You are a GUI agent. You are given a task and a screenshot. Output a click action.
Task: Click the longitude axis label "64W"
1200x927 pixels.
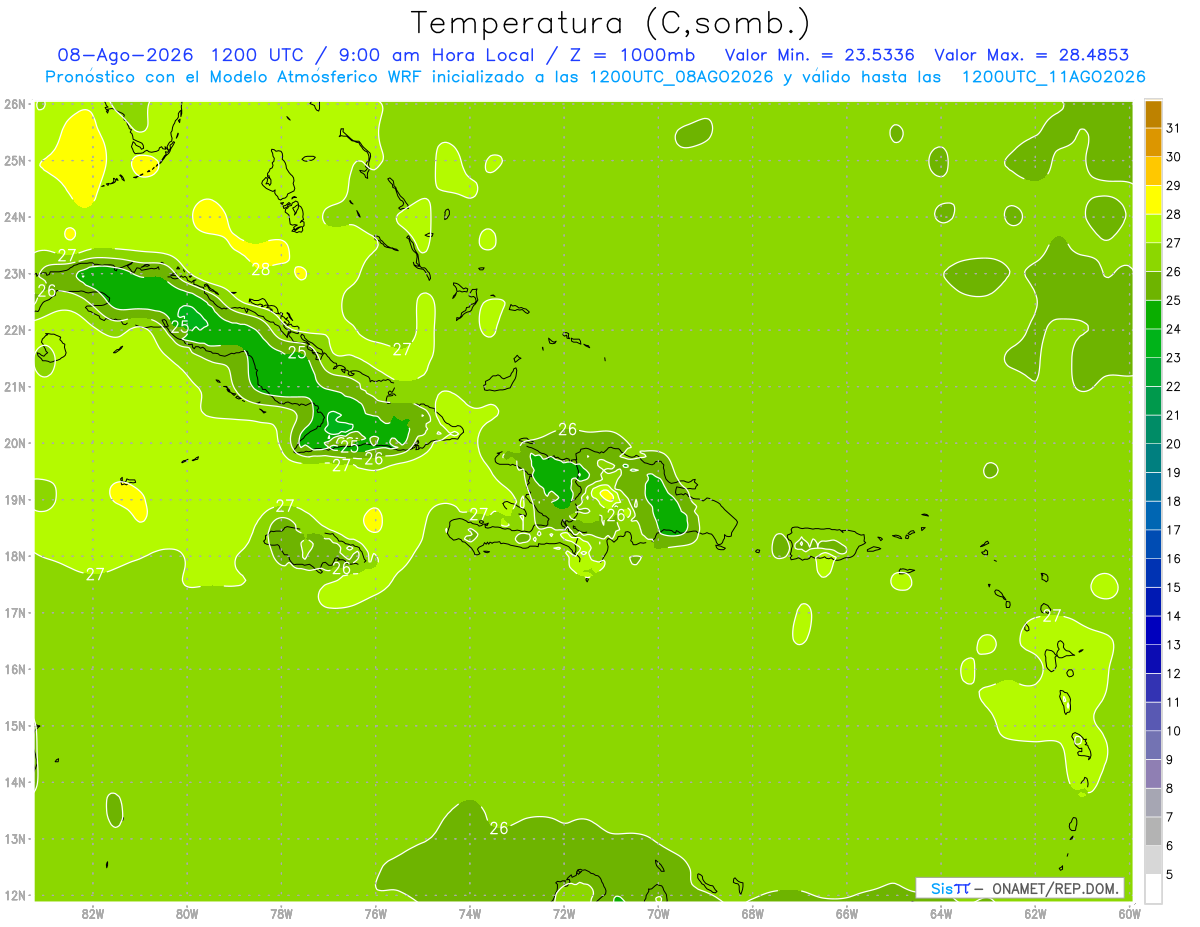941,914
